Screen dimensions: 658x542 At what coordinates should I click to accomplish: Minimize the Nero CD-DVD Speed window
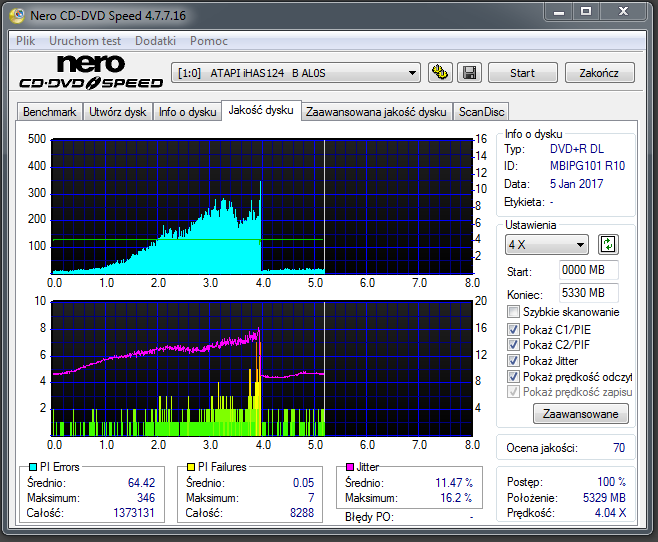[x=559, y=12]
